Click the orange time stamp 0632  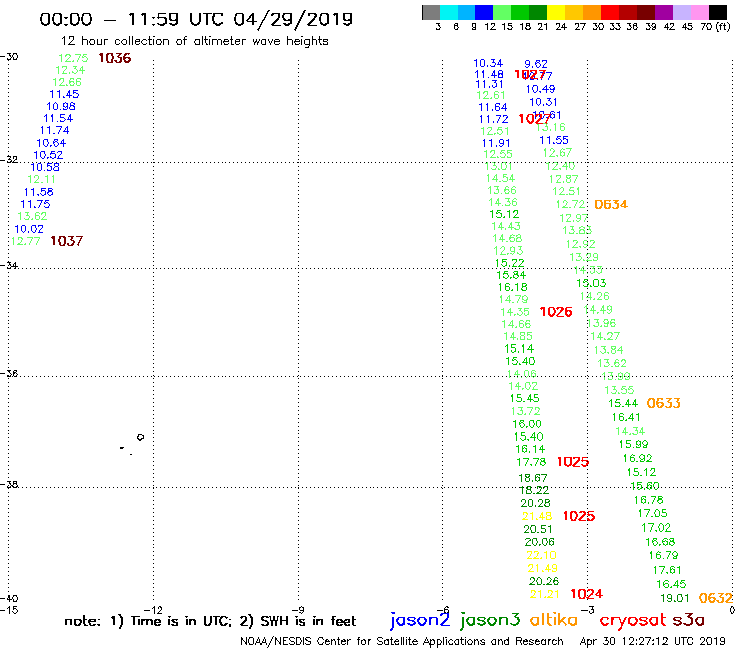[715, 598]
